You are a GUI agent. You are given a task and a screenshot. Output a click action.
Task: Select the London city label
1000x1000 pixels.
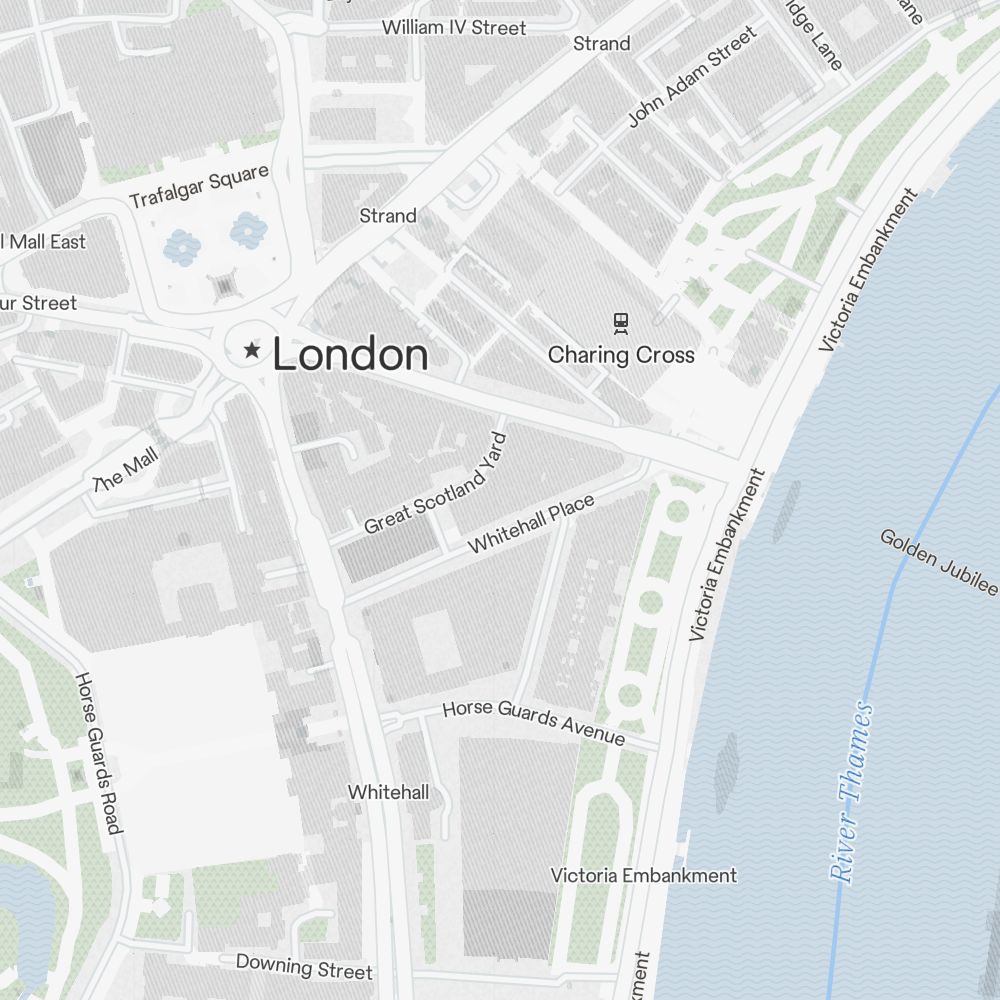351,354
